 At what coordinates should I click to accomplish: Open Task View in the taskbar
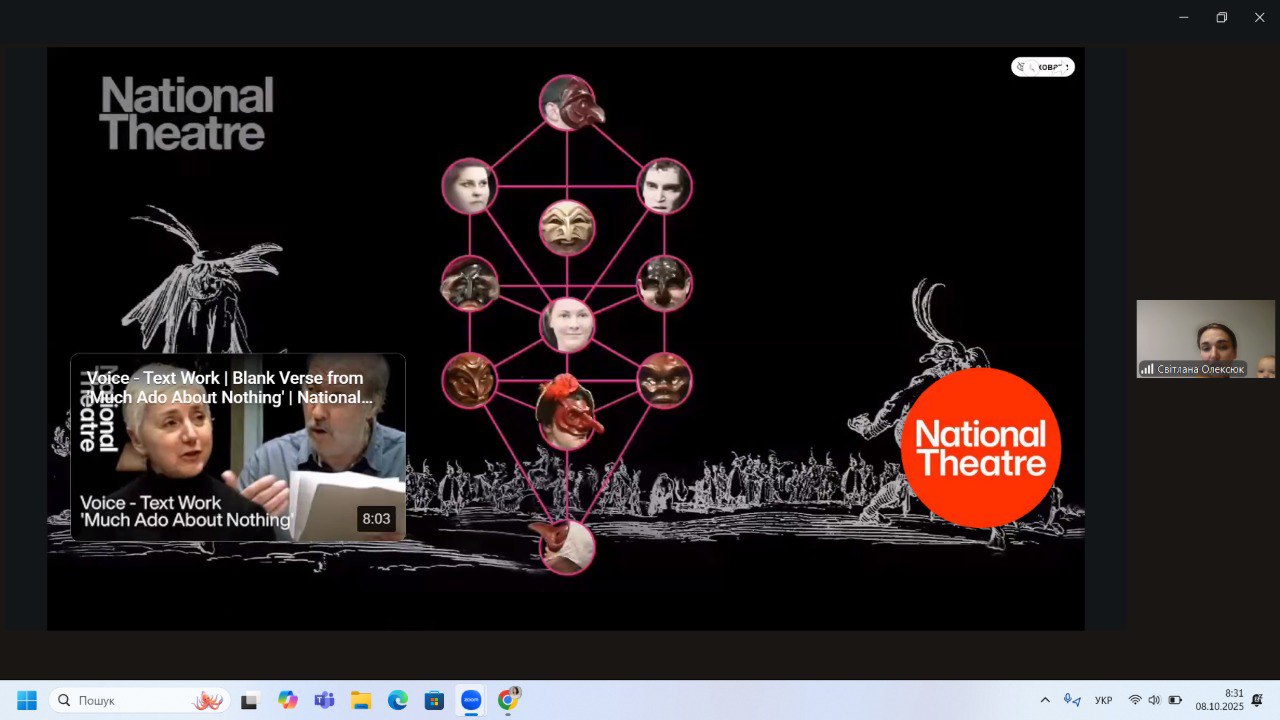[x=249, y=700]
